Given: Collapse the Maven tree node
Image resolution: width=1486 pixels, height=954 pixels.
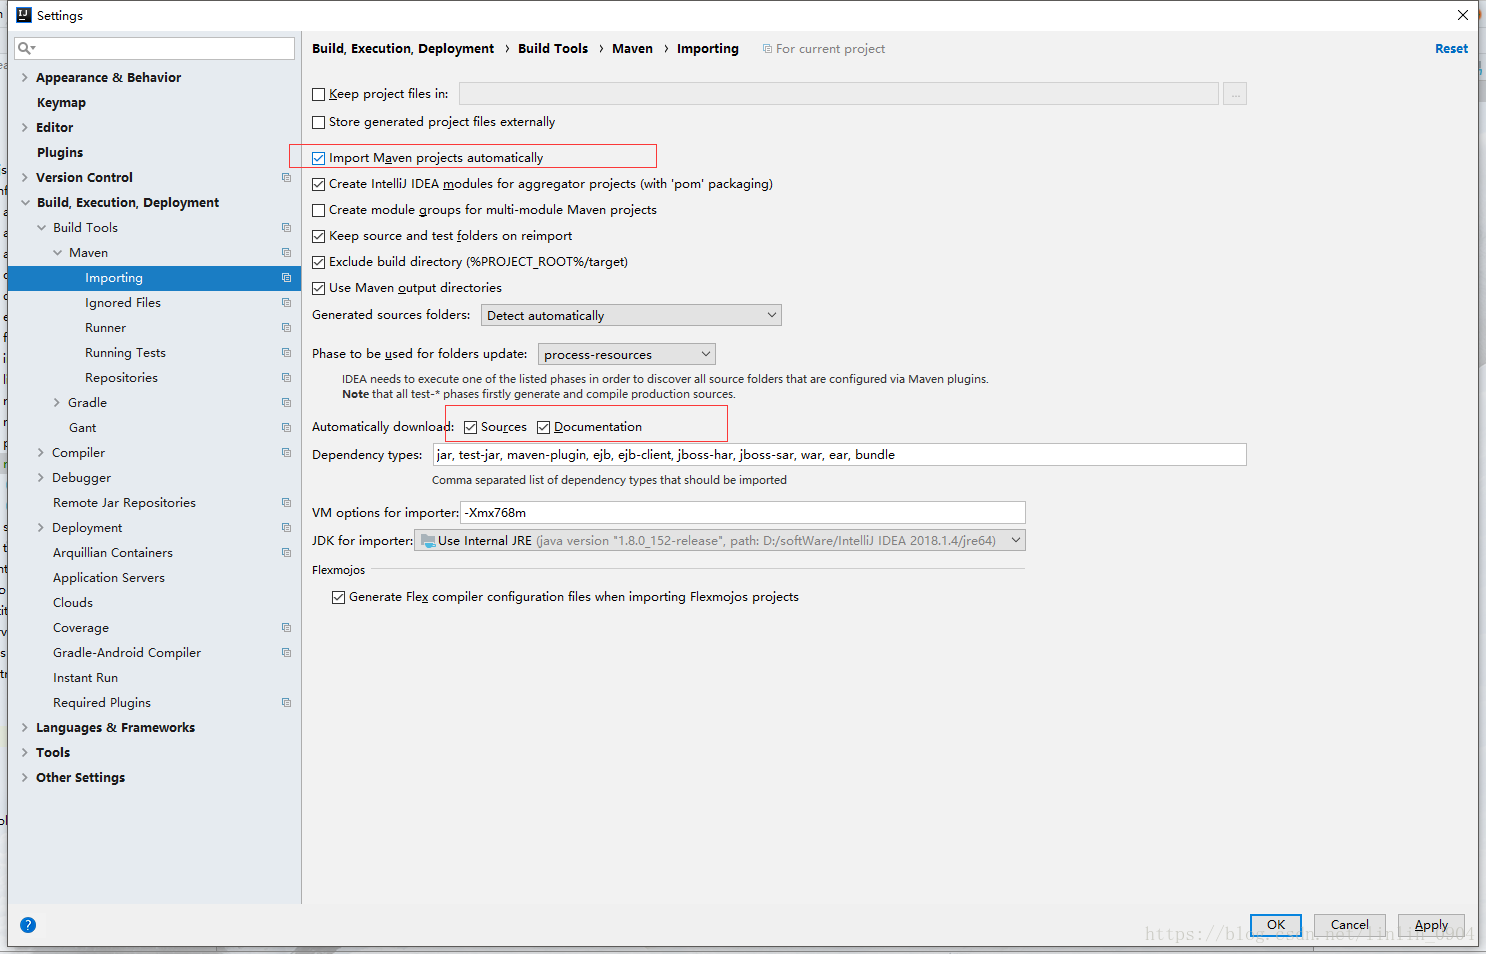Looking at the screenshot, I should 57,252.
